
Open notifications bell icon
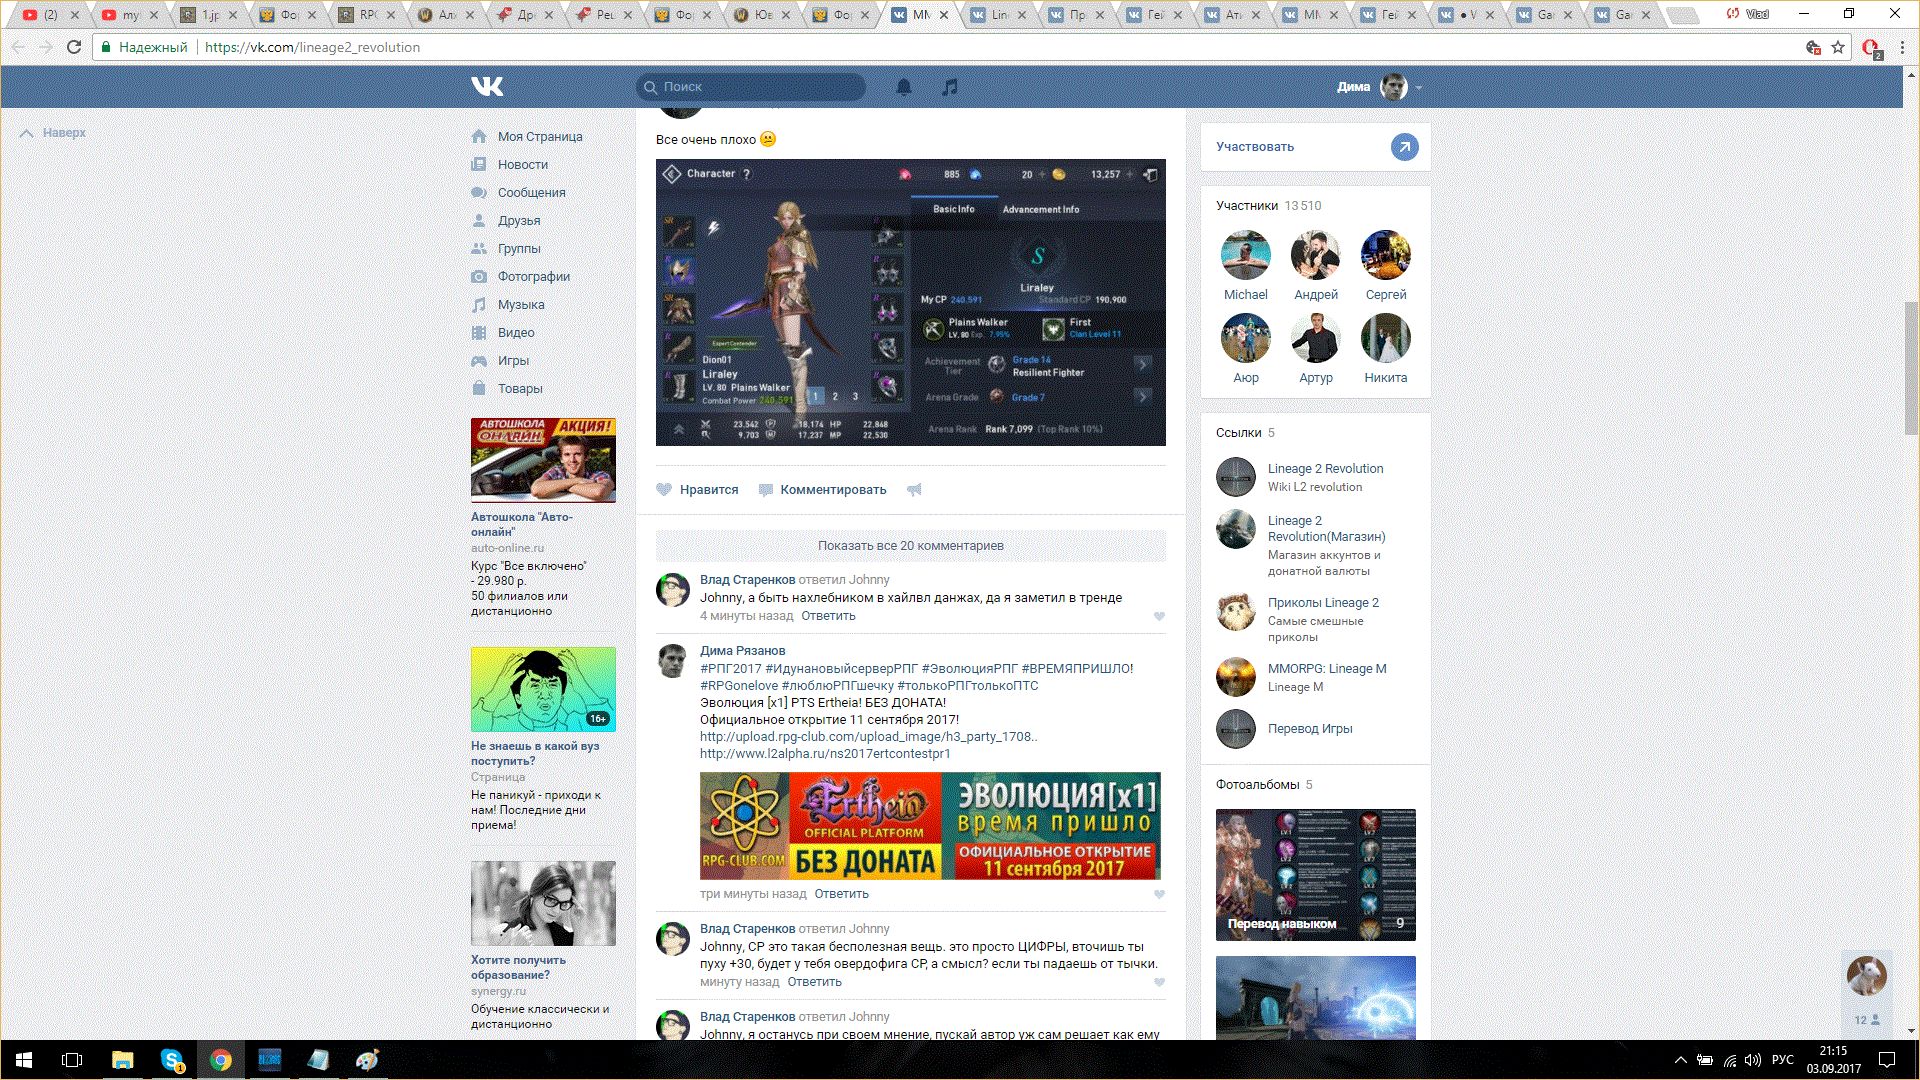(904, 87)
